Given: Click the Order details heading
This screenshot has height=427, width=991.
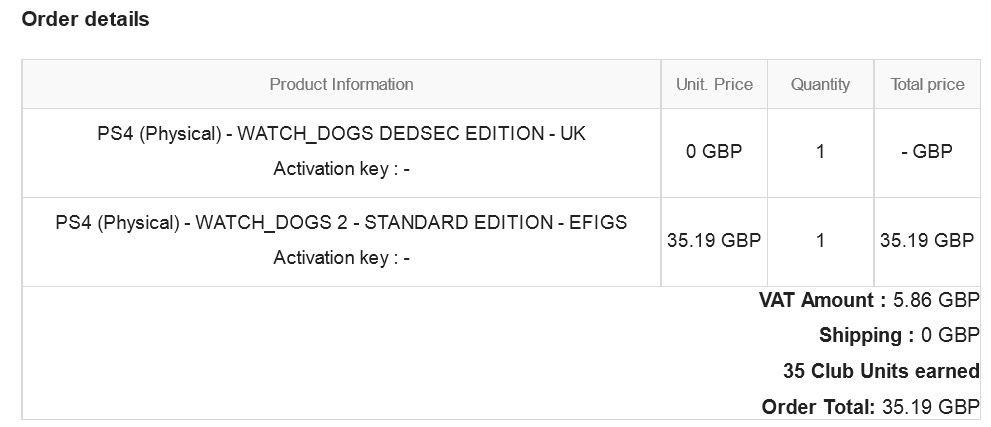Looking at the screenshot, I should tap(85, 19).
